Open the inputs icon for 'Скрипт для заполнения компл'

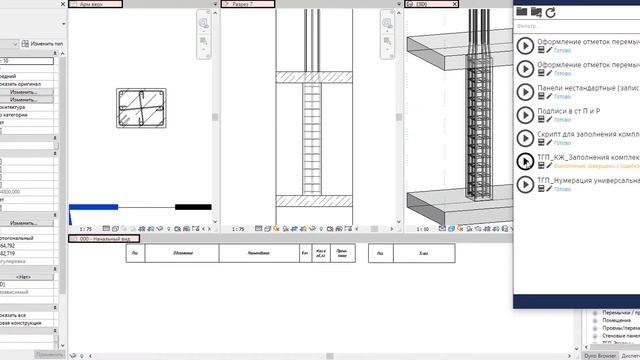(x=541, y=142)
